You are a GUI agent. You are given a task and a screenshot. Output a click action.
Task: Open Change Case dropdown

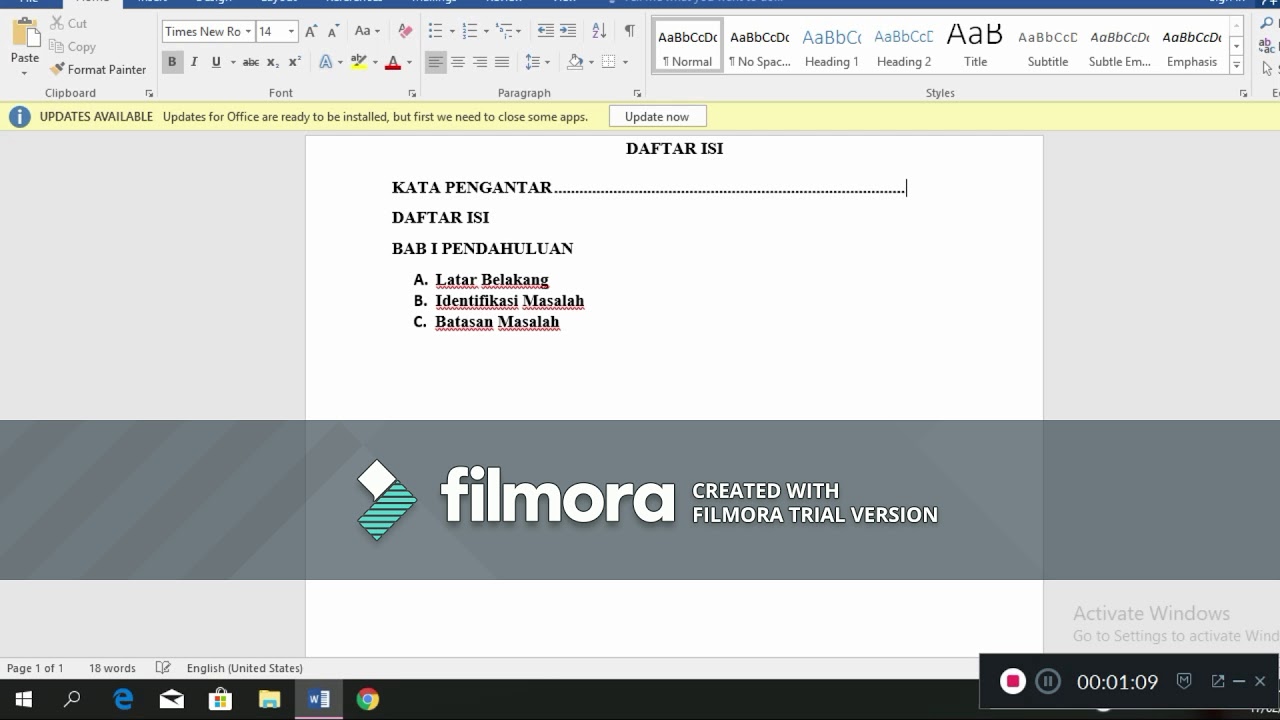pos(366,32)
